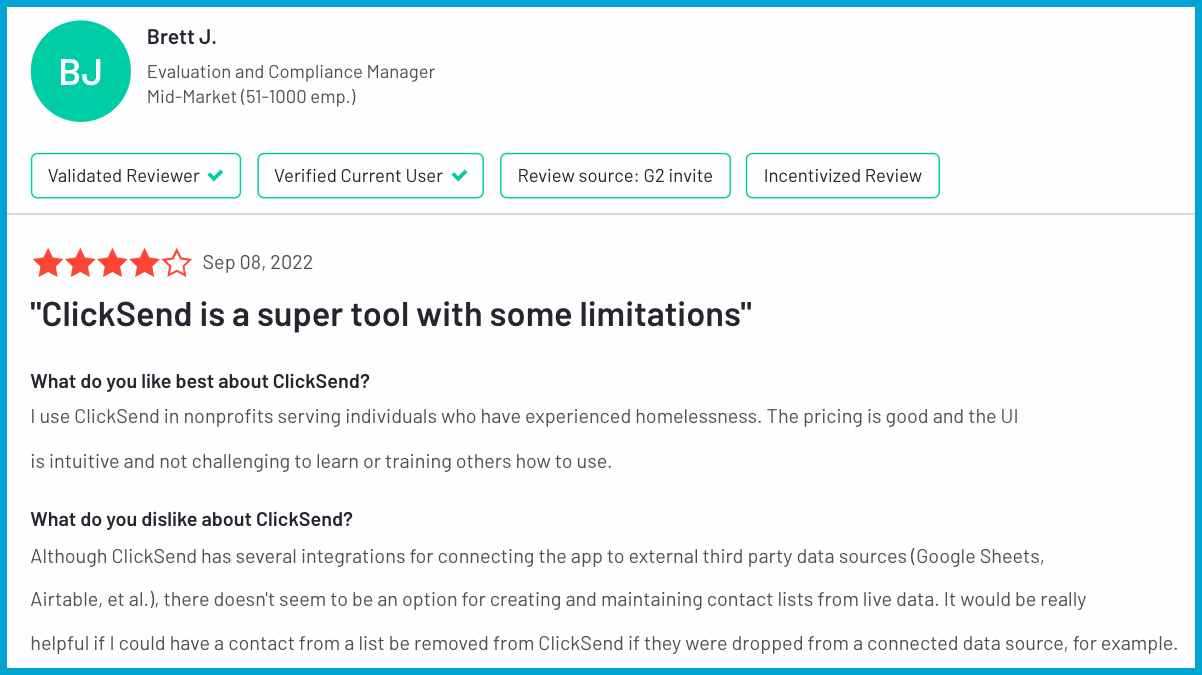The height and width of the screenshot is (675, 1202).
Task: Open reviewer name Brett J.
Action: [182, 38]
